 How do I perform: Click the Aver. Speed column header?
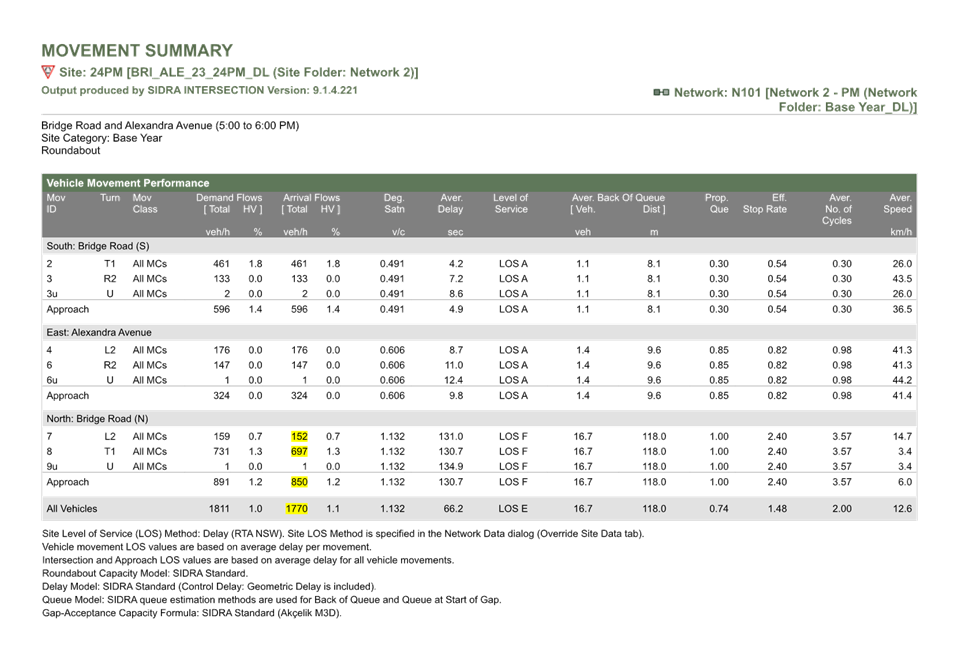[x=898, y=203]
